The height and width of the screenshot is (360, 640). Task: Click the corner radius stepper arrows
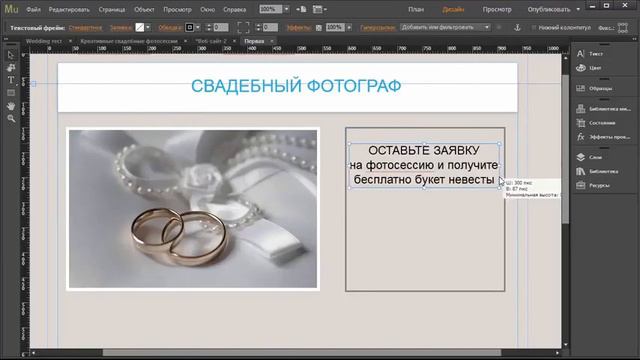258,27
